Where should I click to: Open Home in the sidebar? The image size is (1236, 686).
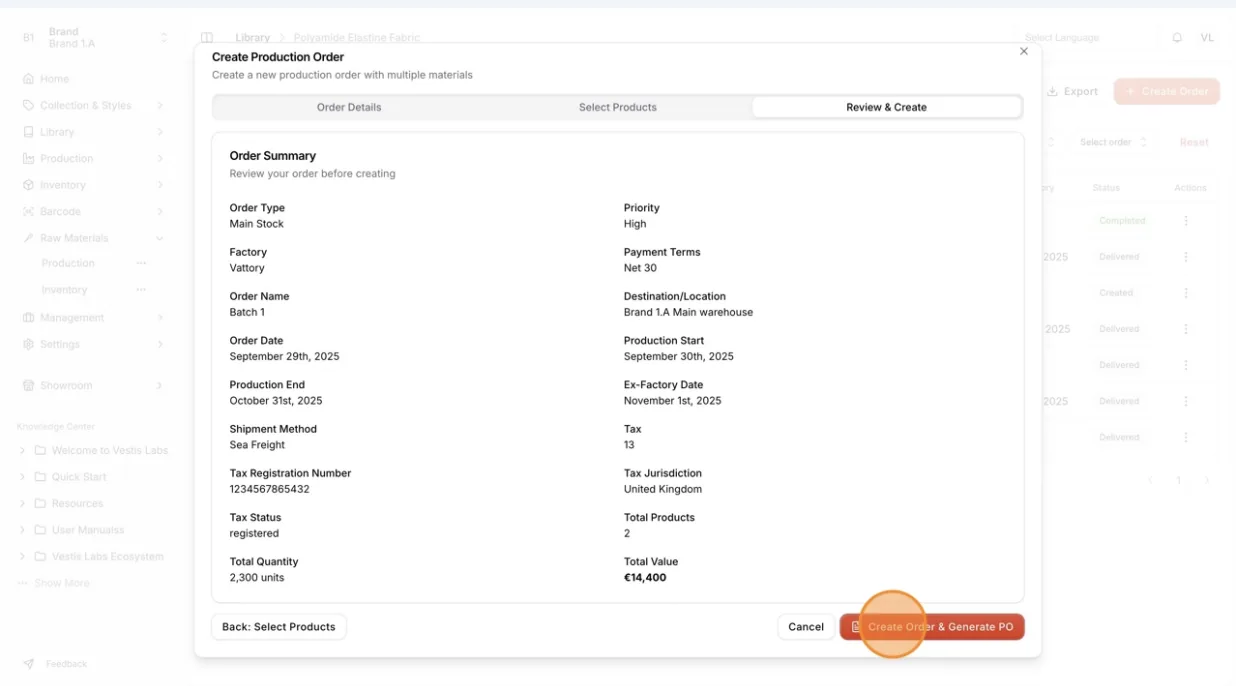click(x=55, y=79)
